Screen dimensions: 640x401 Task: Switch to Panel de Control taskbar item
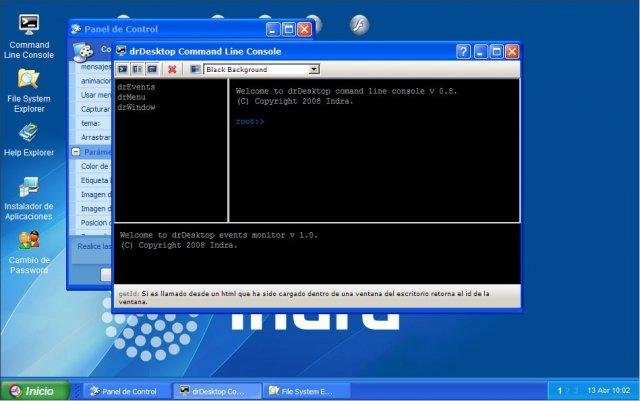click(126, 391)
